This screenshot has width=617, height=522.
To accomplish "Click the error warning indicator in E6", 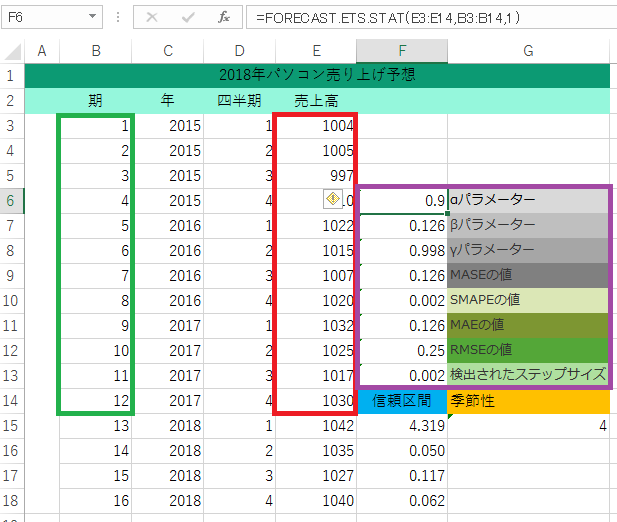I will click(x=333, y=199).
